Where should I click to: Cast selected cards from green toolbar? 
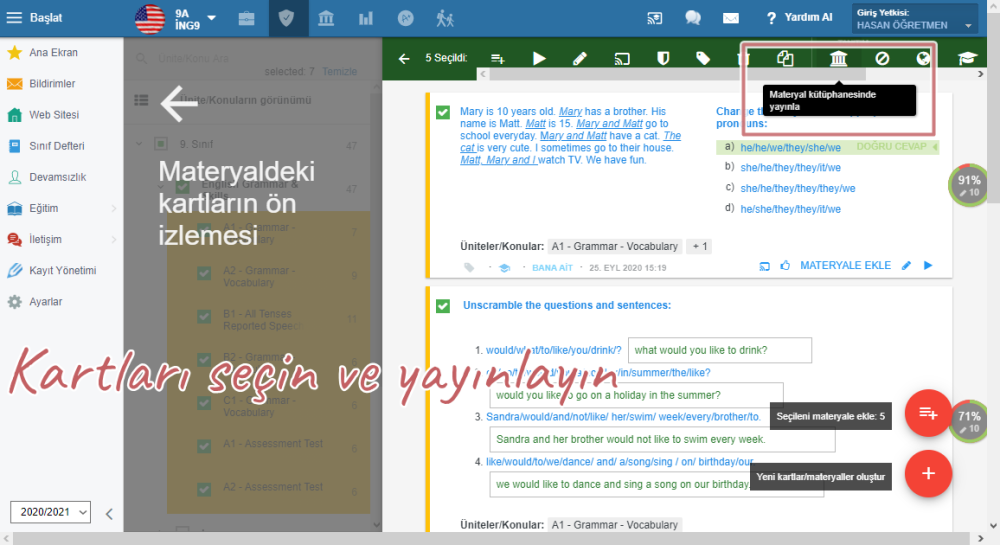[622, 59]
